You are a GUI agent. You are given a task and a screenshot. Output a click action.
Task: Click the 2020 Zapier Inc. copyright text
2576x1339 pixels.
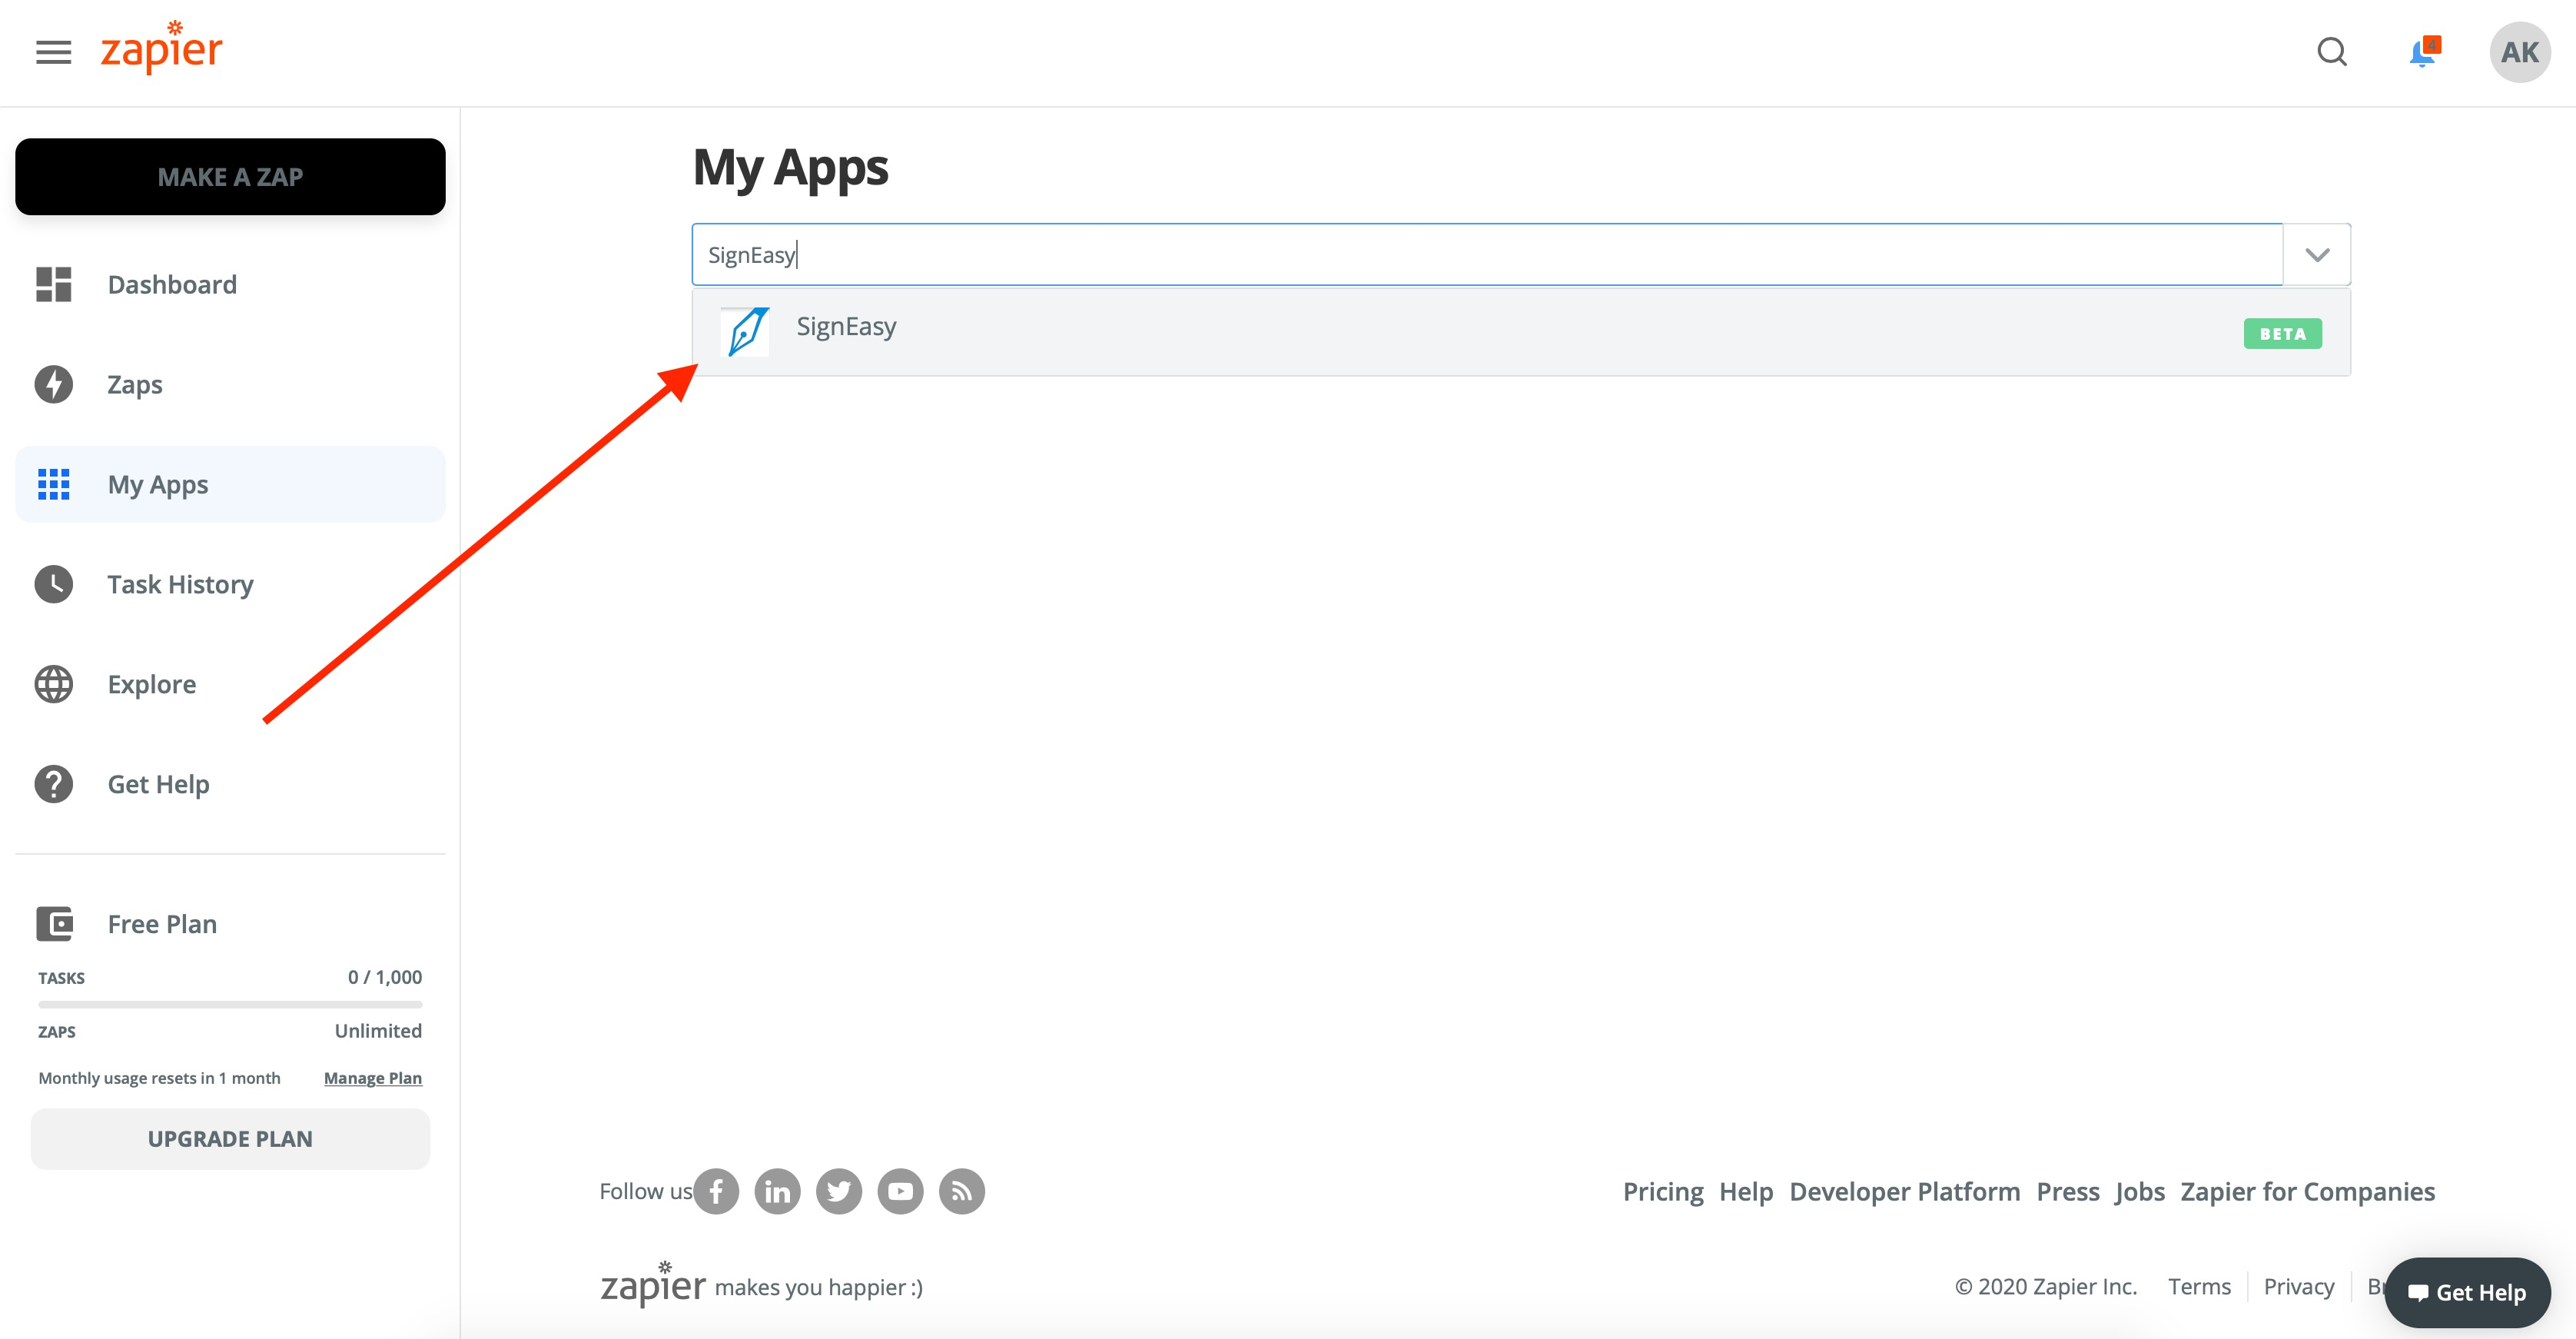(x=2046, y=1287)
